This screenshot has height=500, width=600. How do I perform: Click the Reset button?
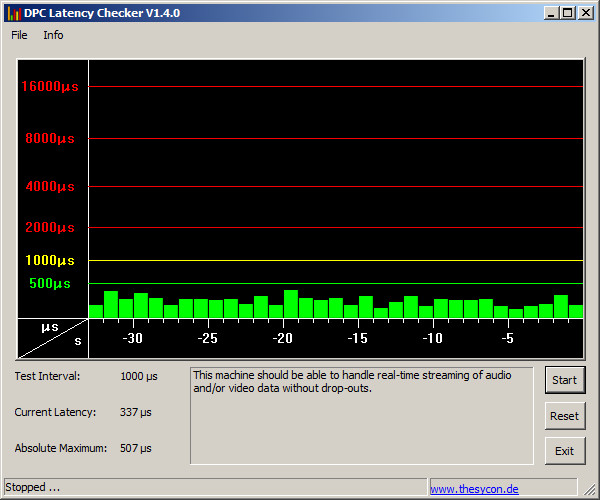565,416
